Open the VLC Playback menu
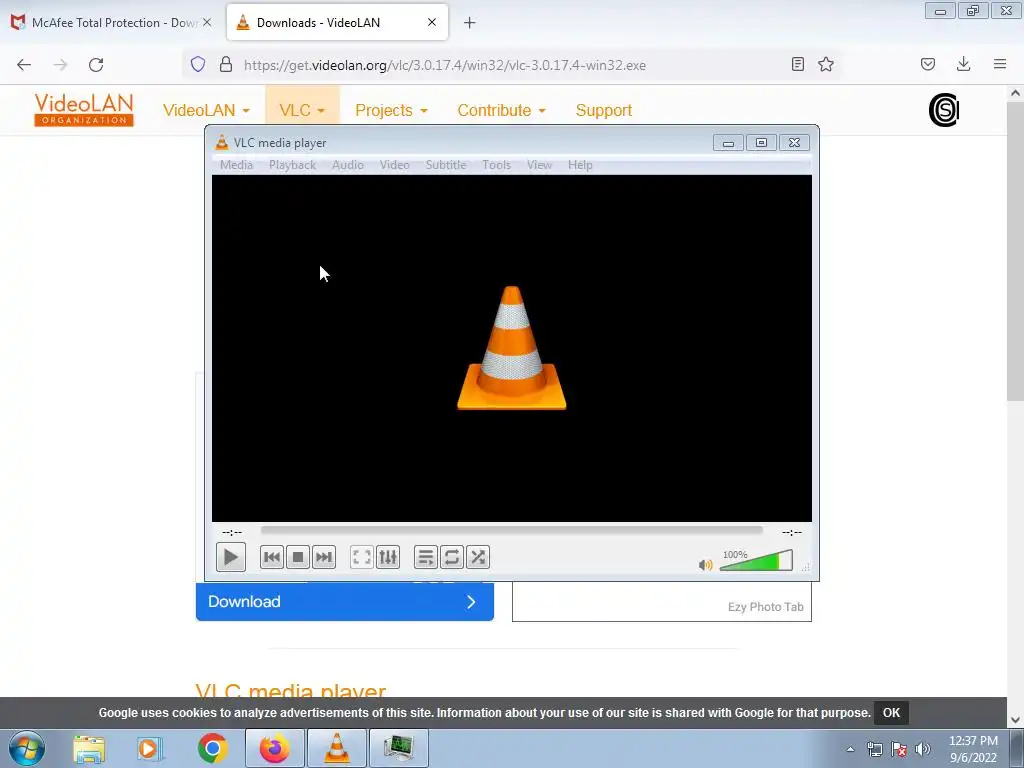Image resolution: width=1024 pixels, height=768 pixels. click(x=293, y=165)
